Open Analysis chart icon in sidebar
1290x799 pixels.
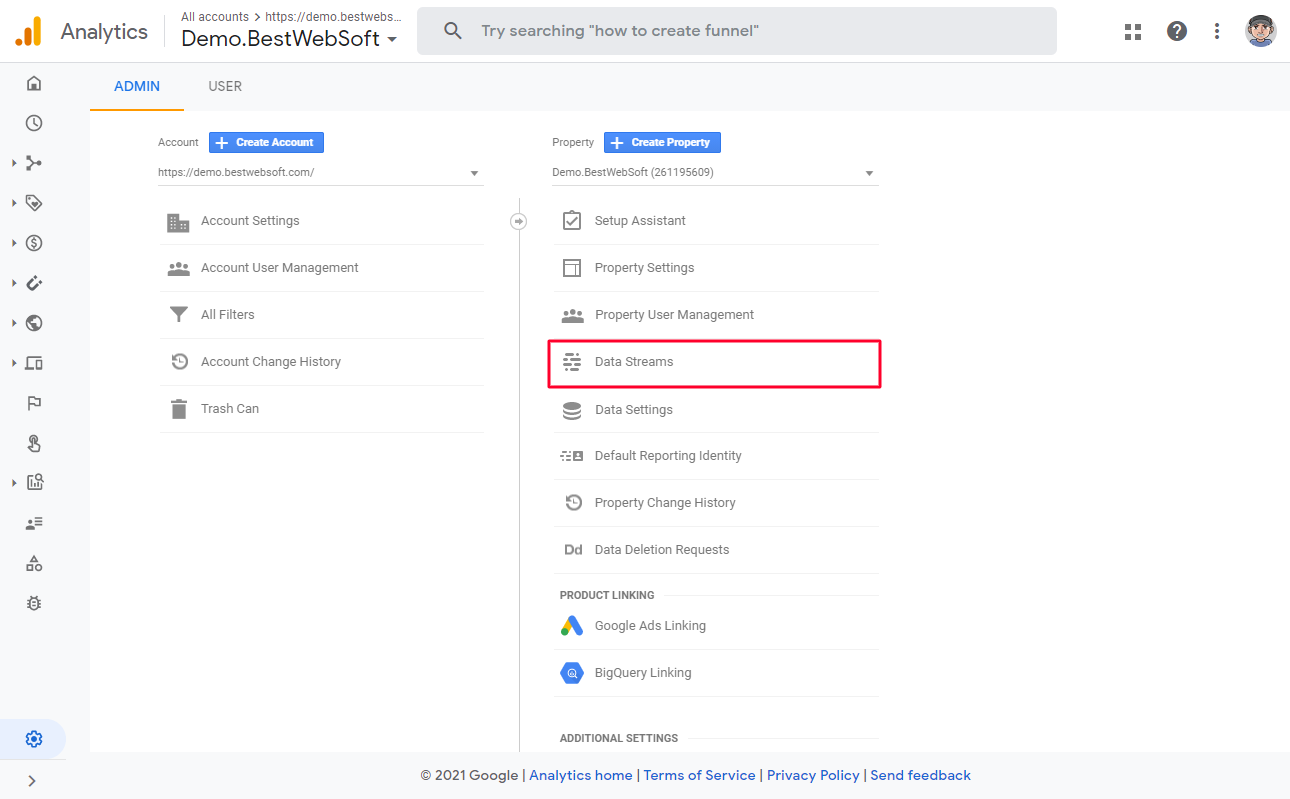(x=34, y=483)
